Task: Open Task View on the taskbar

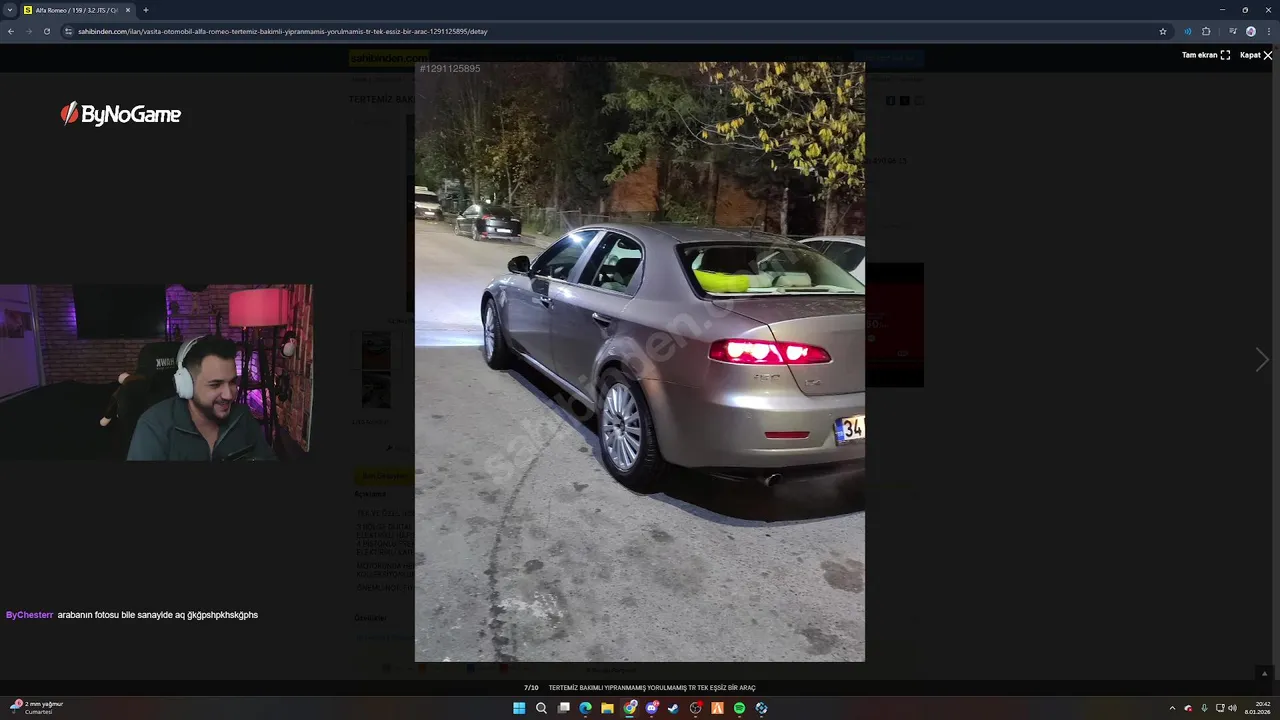Action: [563, 708]
